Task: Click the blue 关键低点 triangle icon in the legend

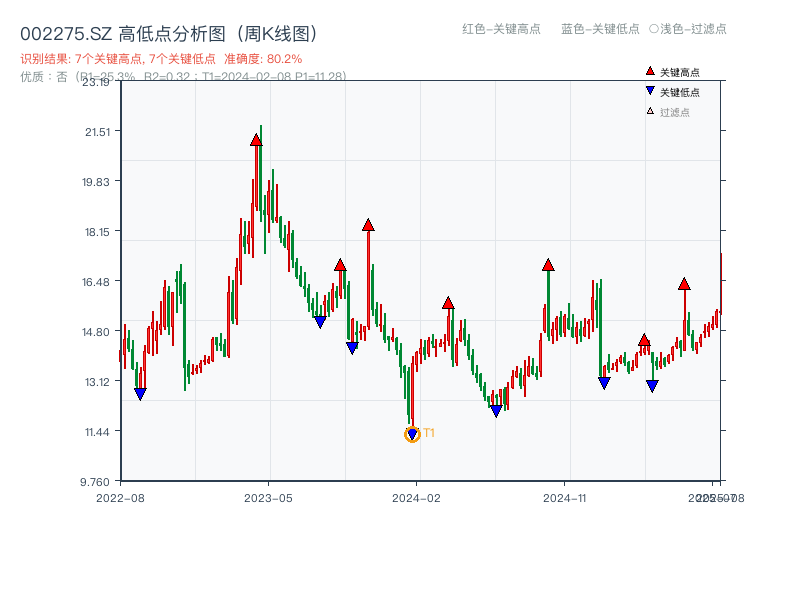Action: 648,88
